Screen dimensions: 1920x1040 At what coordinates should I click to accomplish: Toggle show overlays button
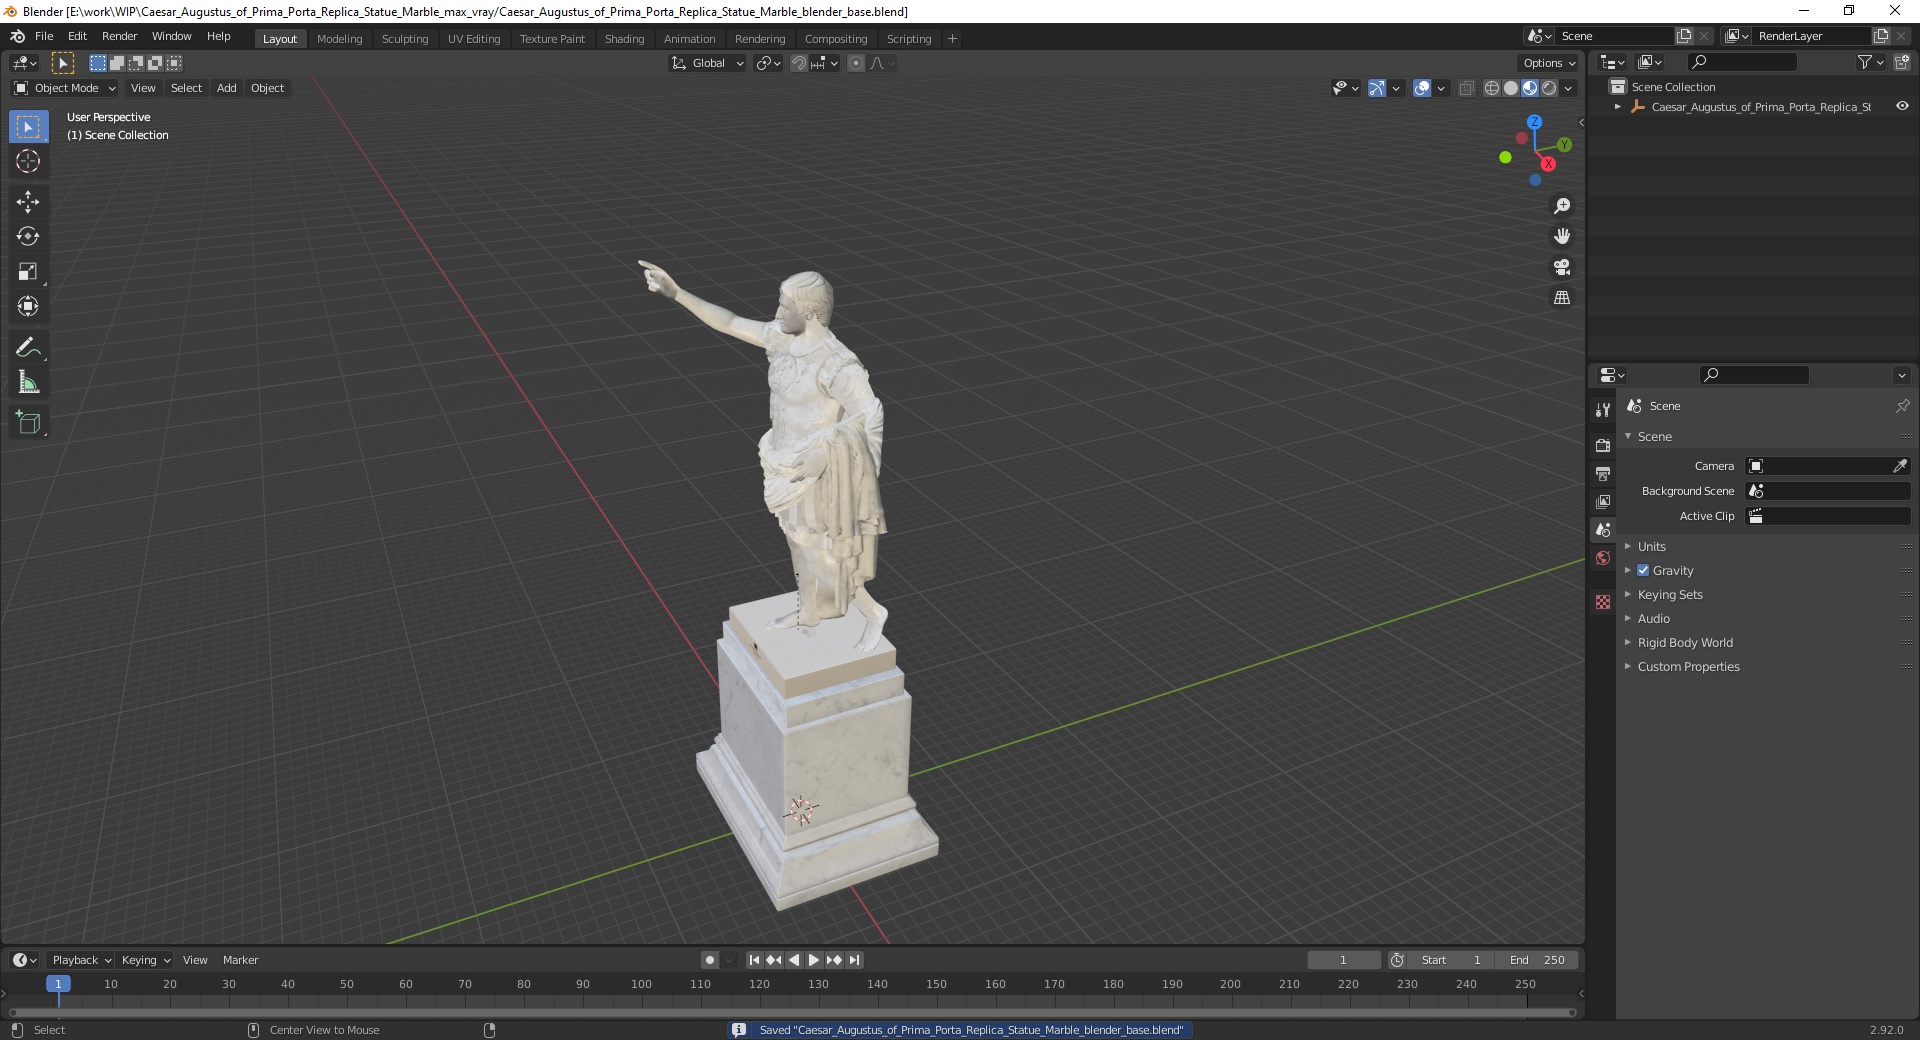click(1422, 88)
